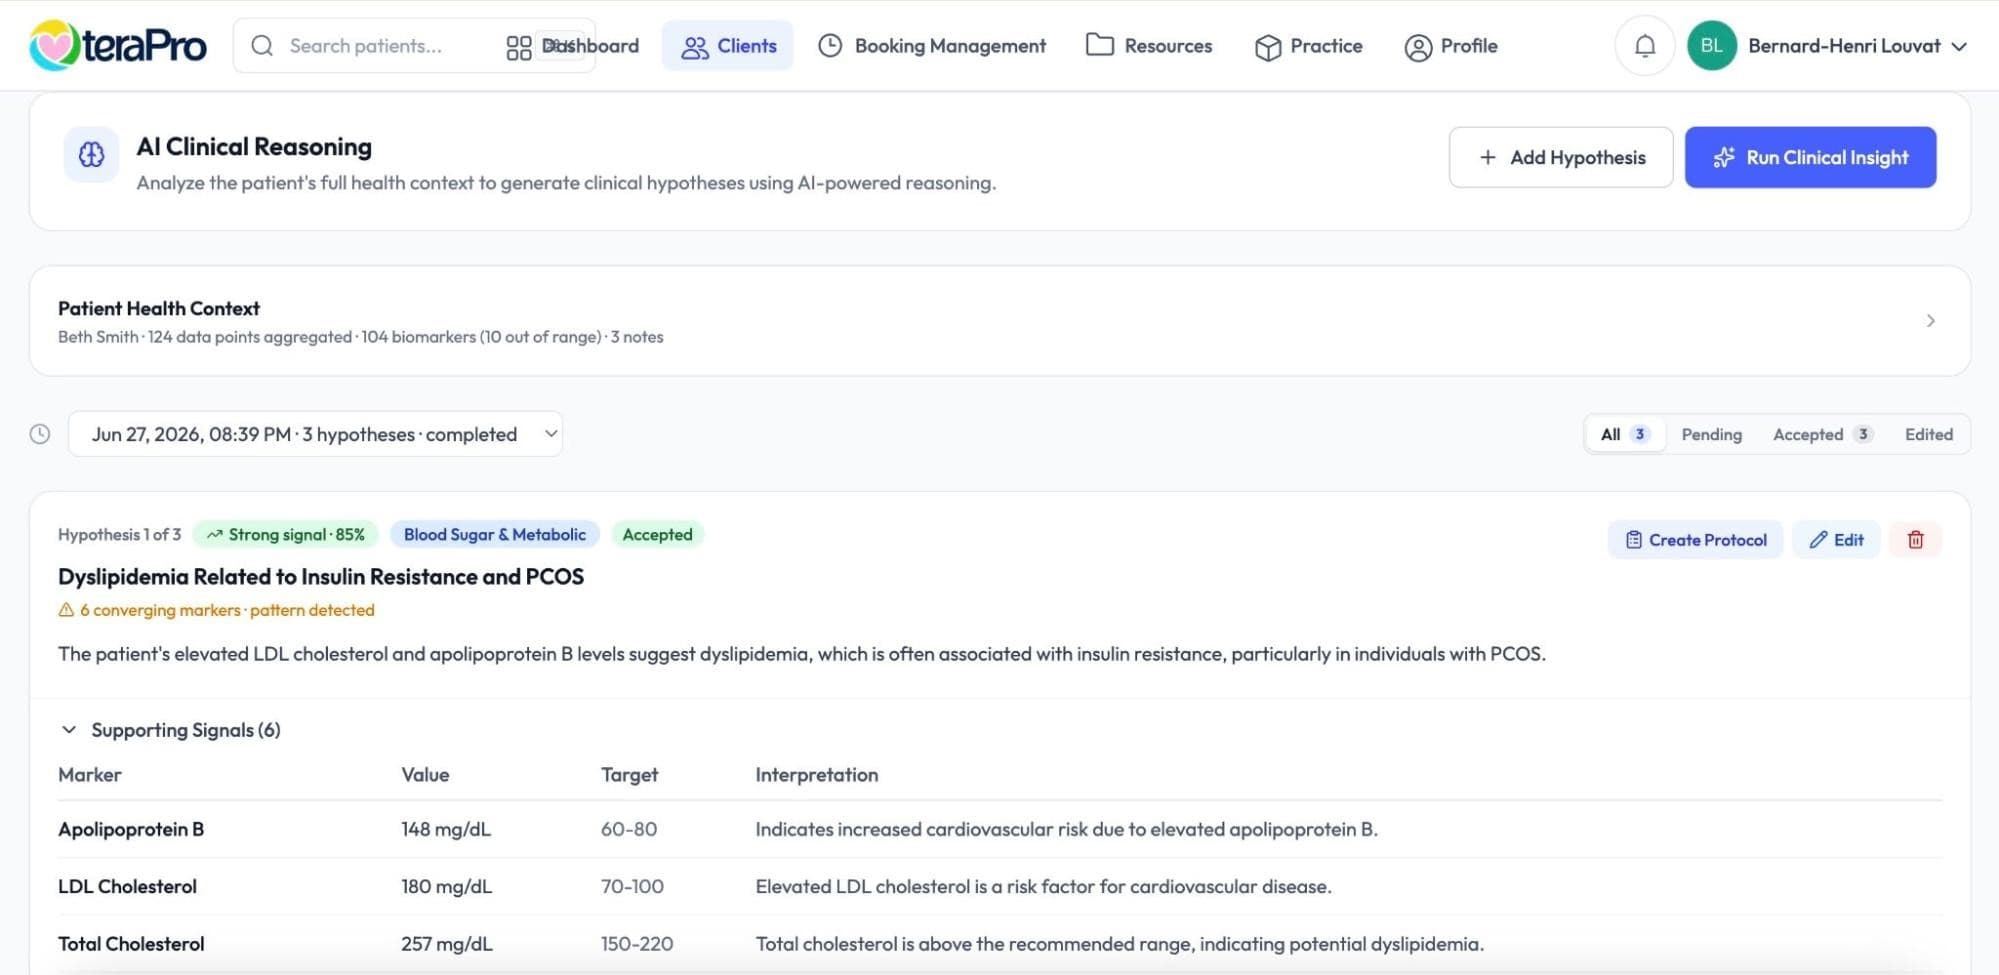1999x975 pixels.
Task: Click the Beth Smith data summary line
Action: tap(360, 337)
